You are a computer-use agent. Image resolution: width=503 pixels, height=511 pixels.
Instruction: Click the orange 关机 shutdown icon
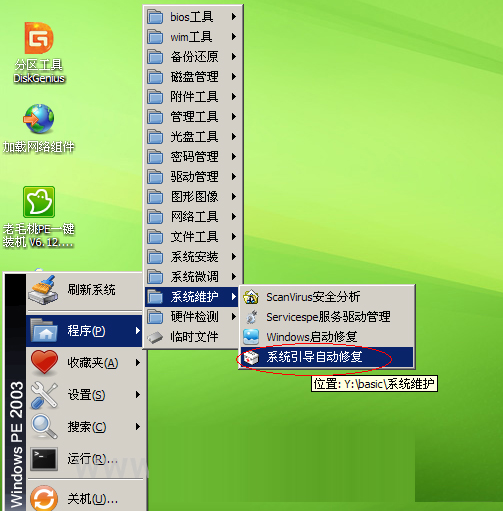tap(44, 498)
